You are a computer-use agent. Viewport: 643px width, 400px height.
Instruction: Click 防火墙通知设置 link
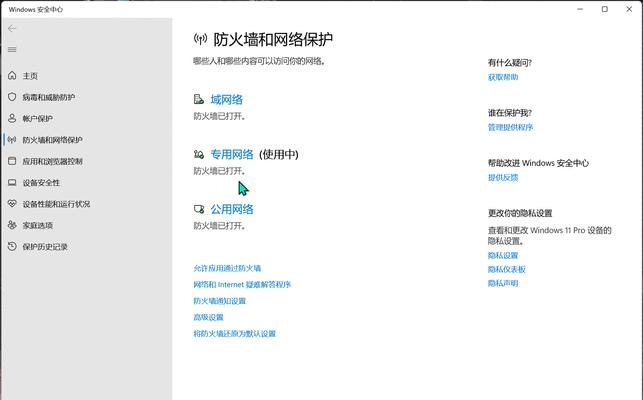219,301
